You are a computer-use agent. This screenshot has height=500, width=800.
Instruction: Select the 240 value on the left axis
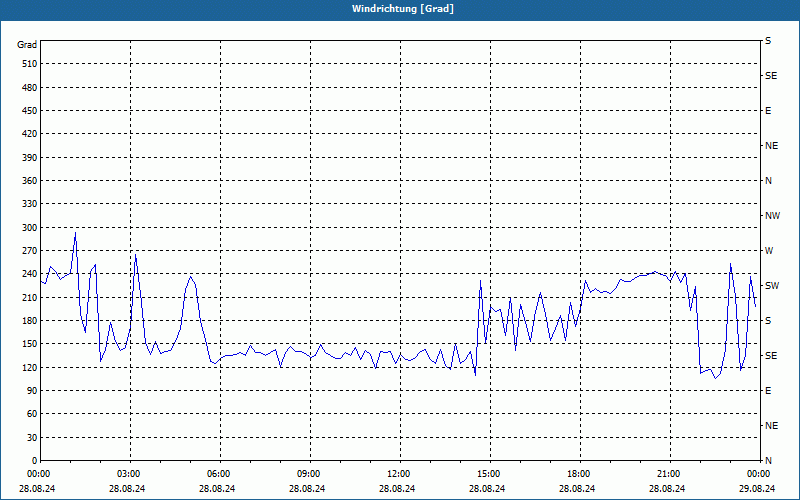pos(30,274)
